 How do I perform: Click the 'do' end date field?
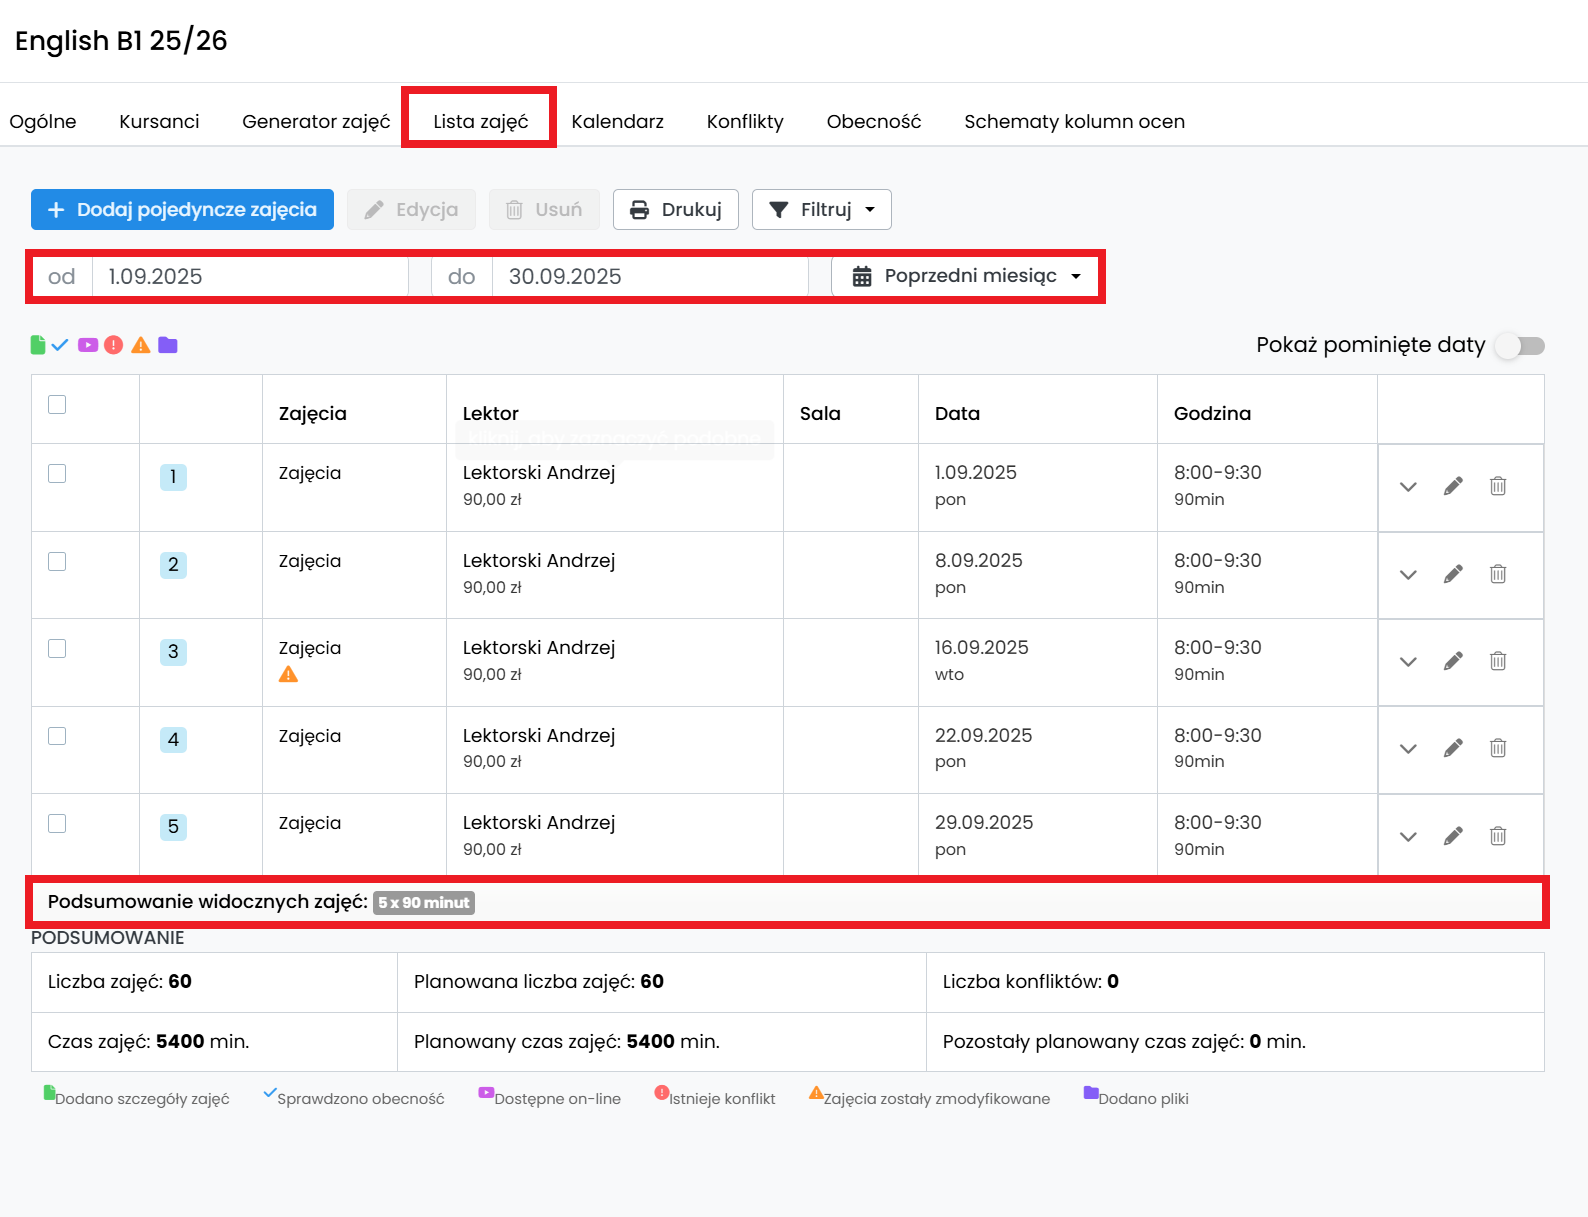pos(649,277)
